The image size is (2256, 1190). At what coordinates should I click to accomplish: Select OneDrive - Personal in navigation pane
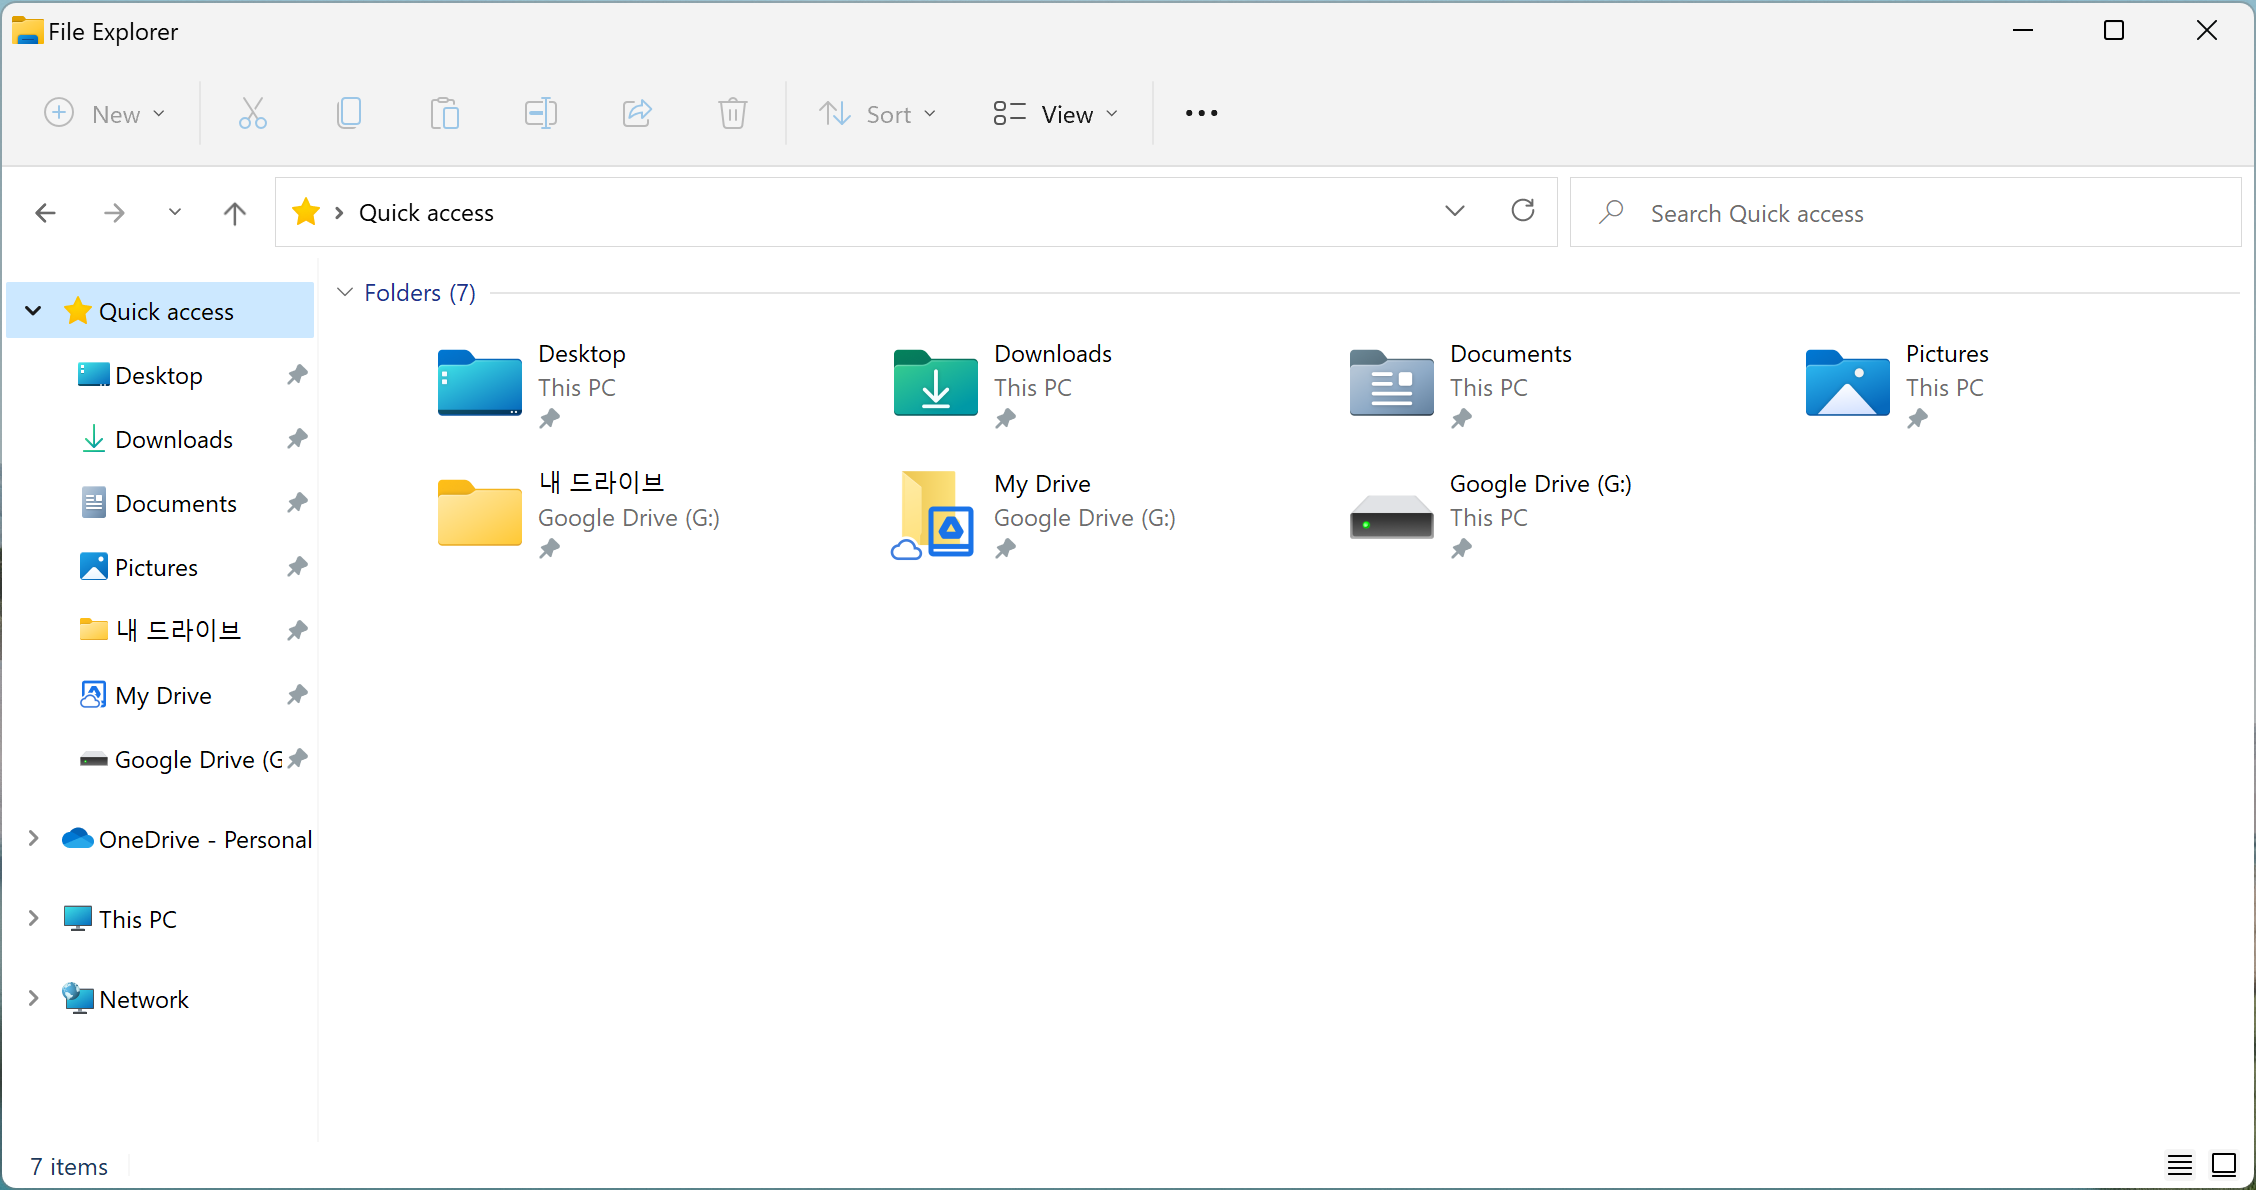click(160, 839)
